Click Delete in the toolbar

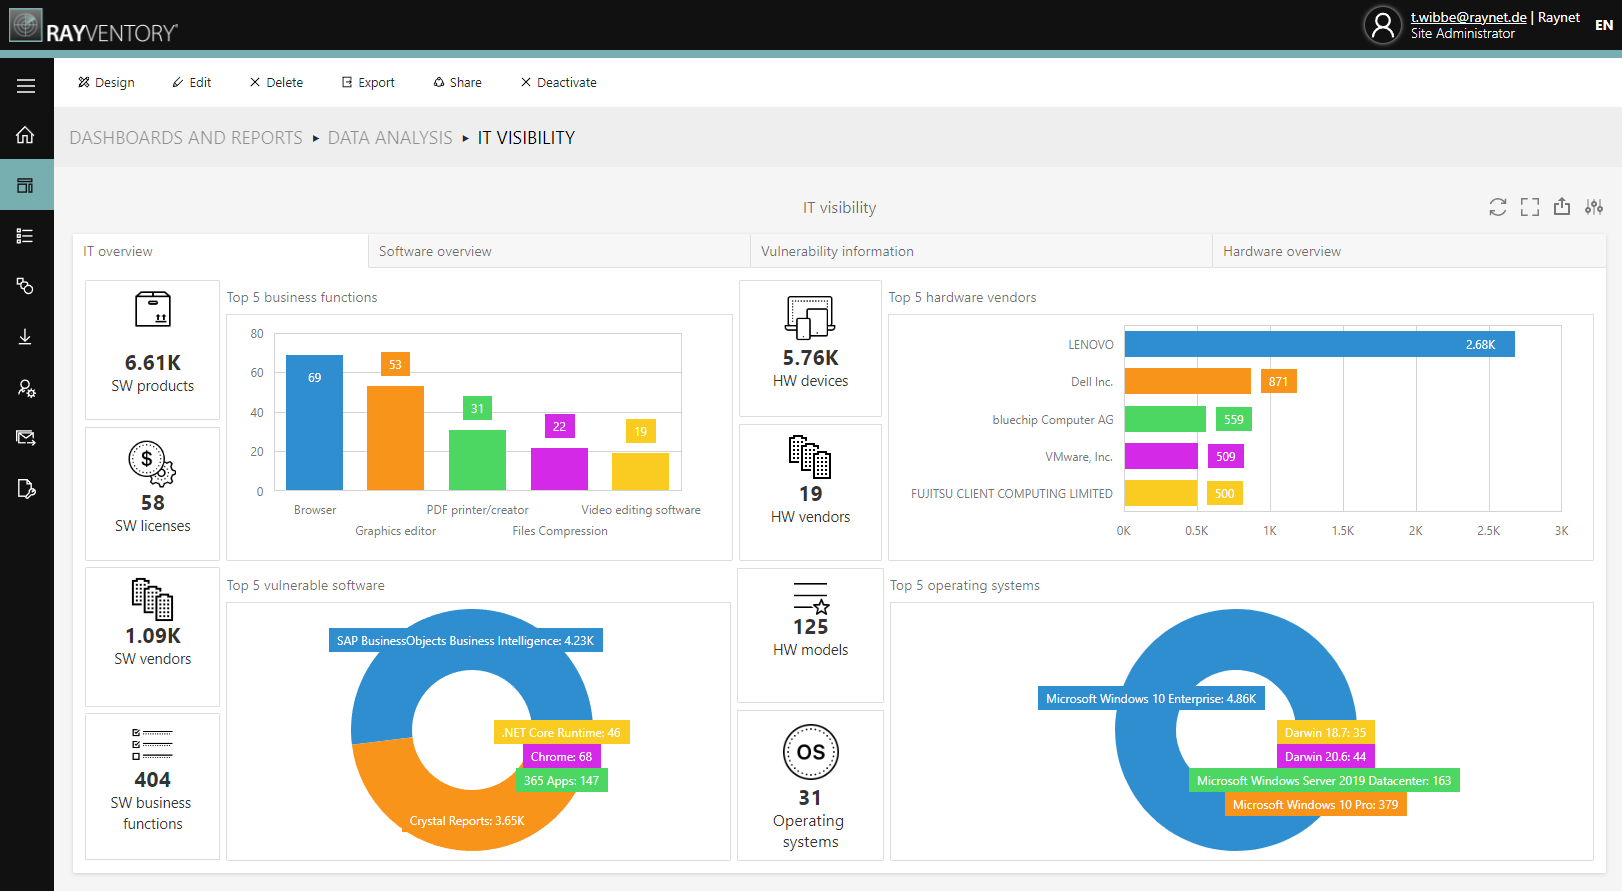[x=276, y=83]
